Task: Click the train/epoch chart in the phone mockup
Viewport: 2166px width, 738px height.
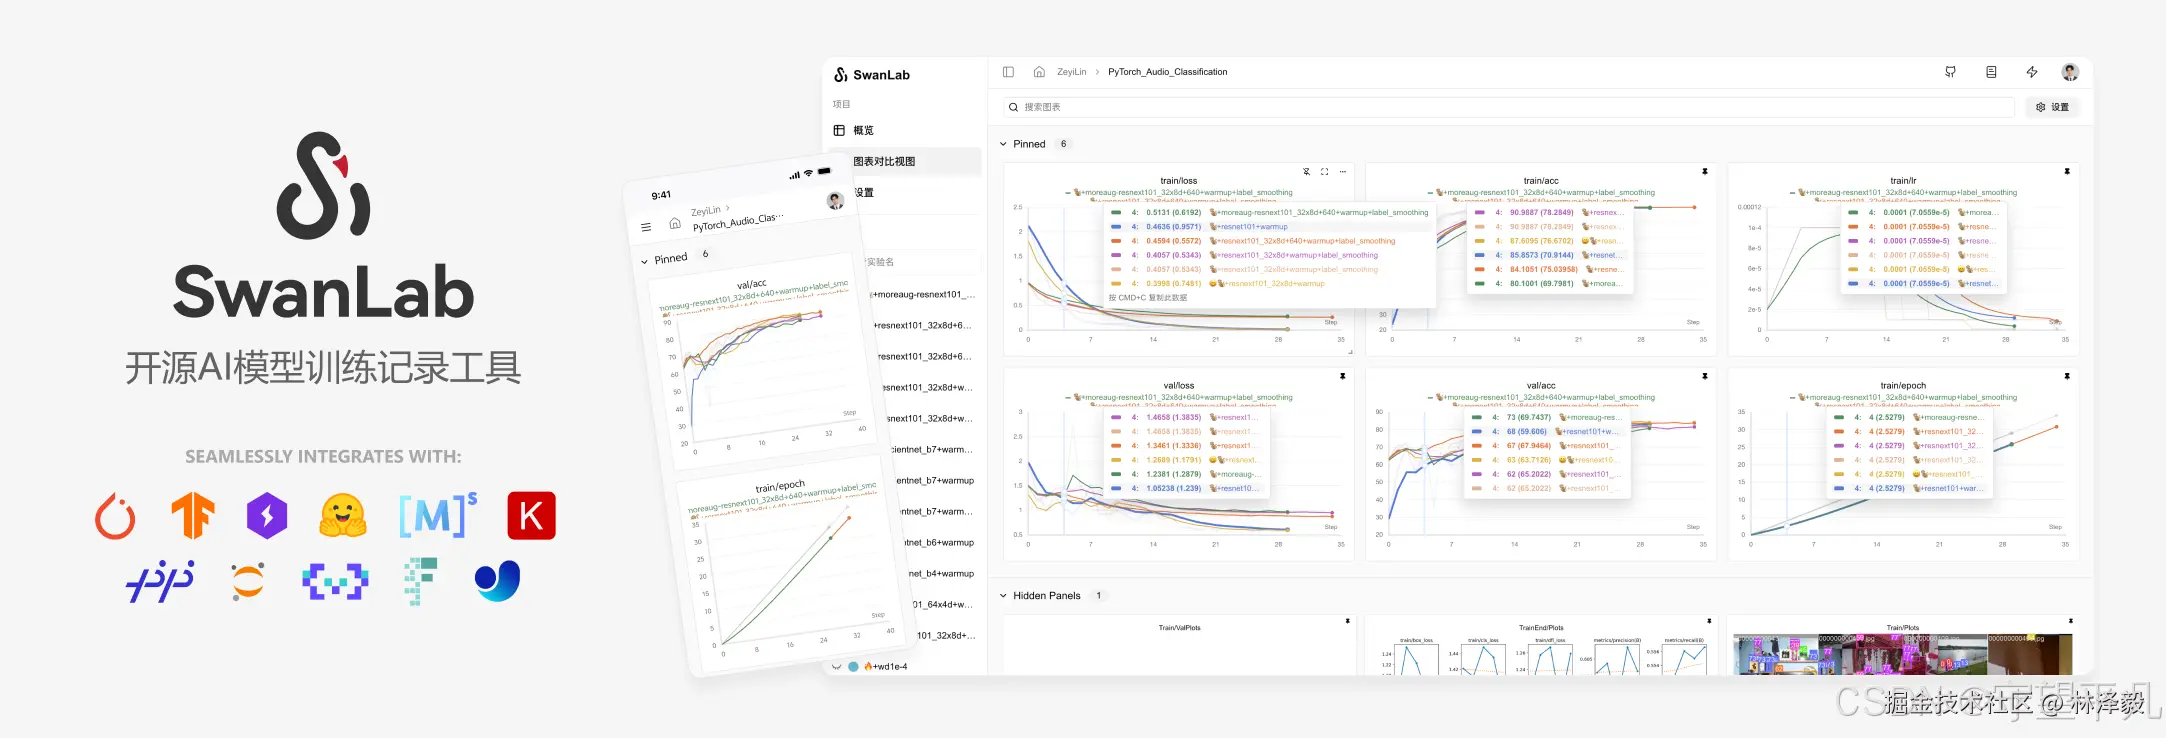Action: pyautogui.click(x=790, y=565)
